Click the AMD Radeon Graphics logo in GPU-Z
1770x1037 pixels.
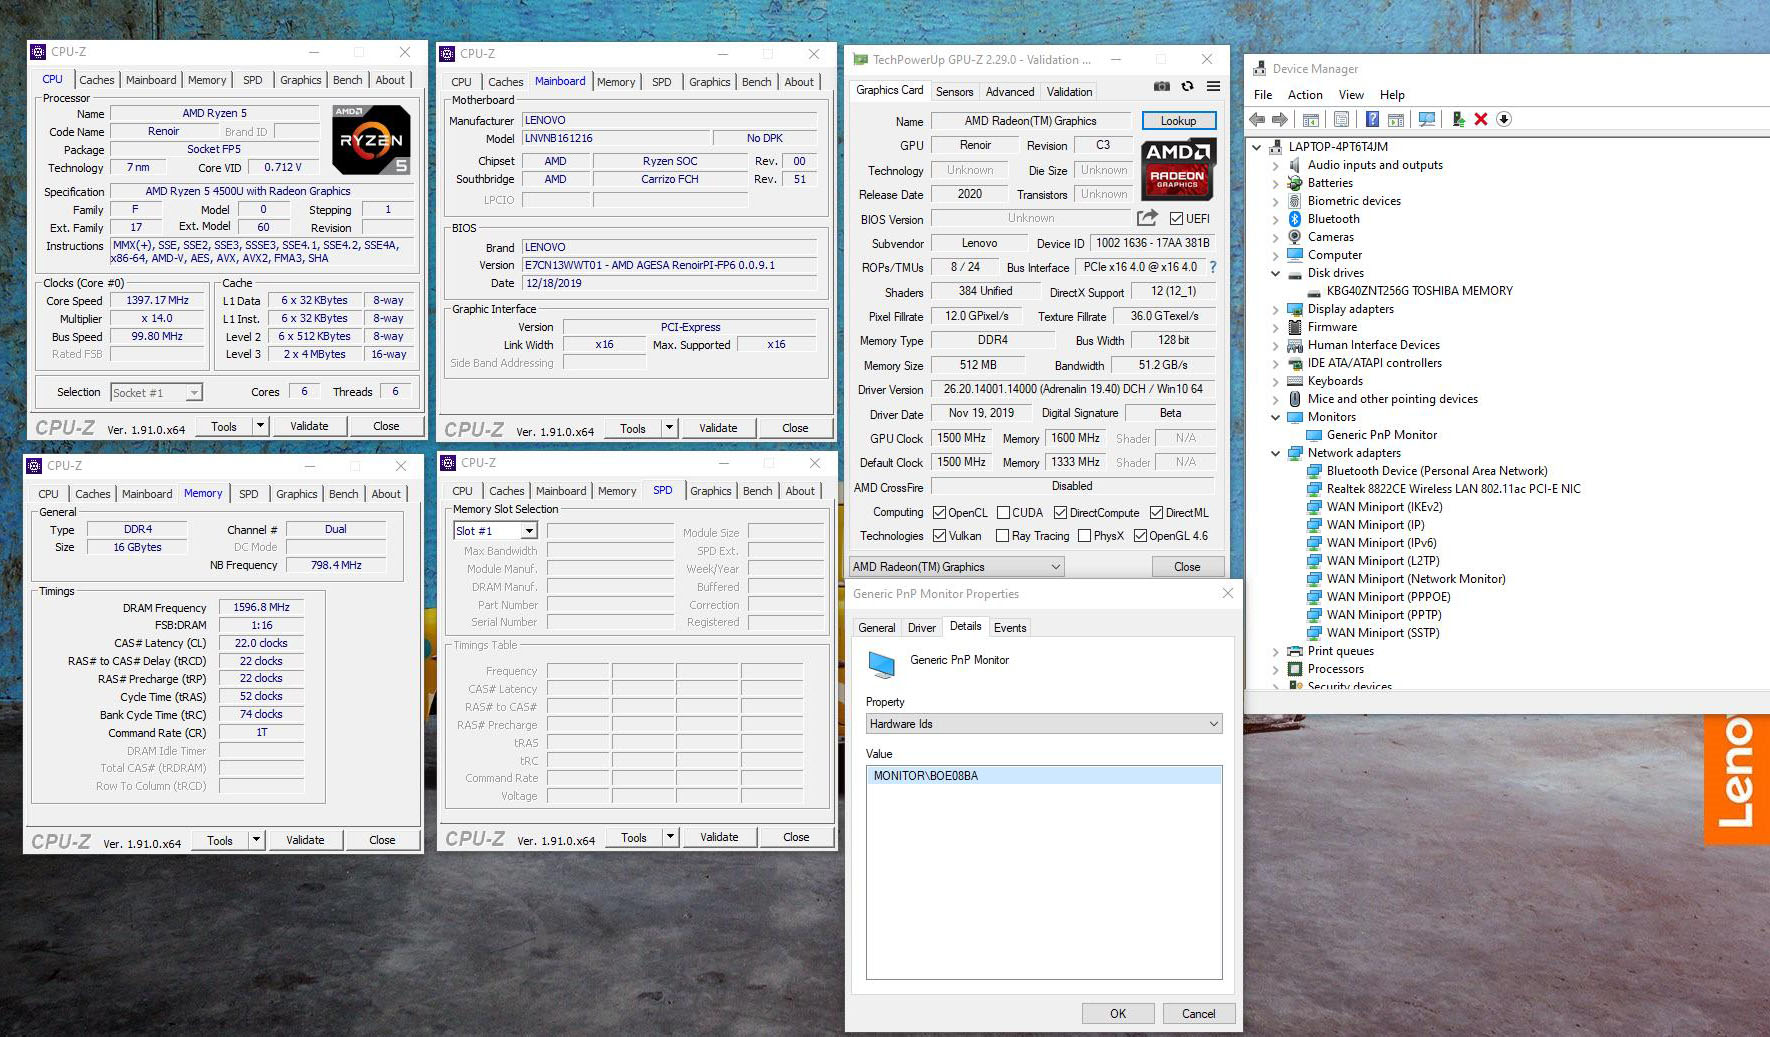(1178, 167)
